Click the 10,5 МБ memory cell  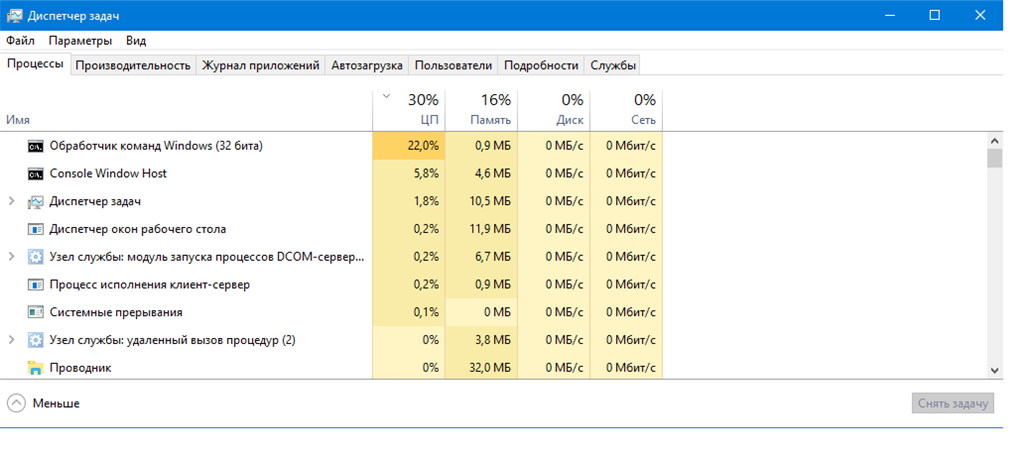pyautogui.click(x=481, y=201)
